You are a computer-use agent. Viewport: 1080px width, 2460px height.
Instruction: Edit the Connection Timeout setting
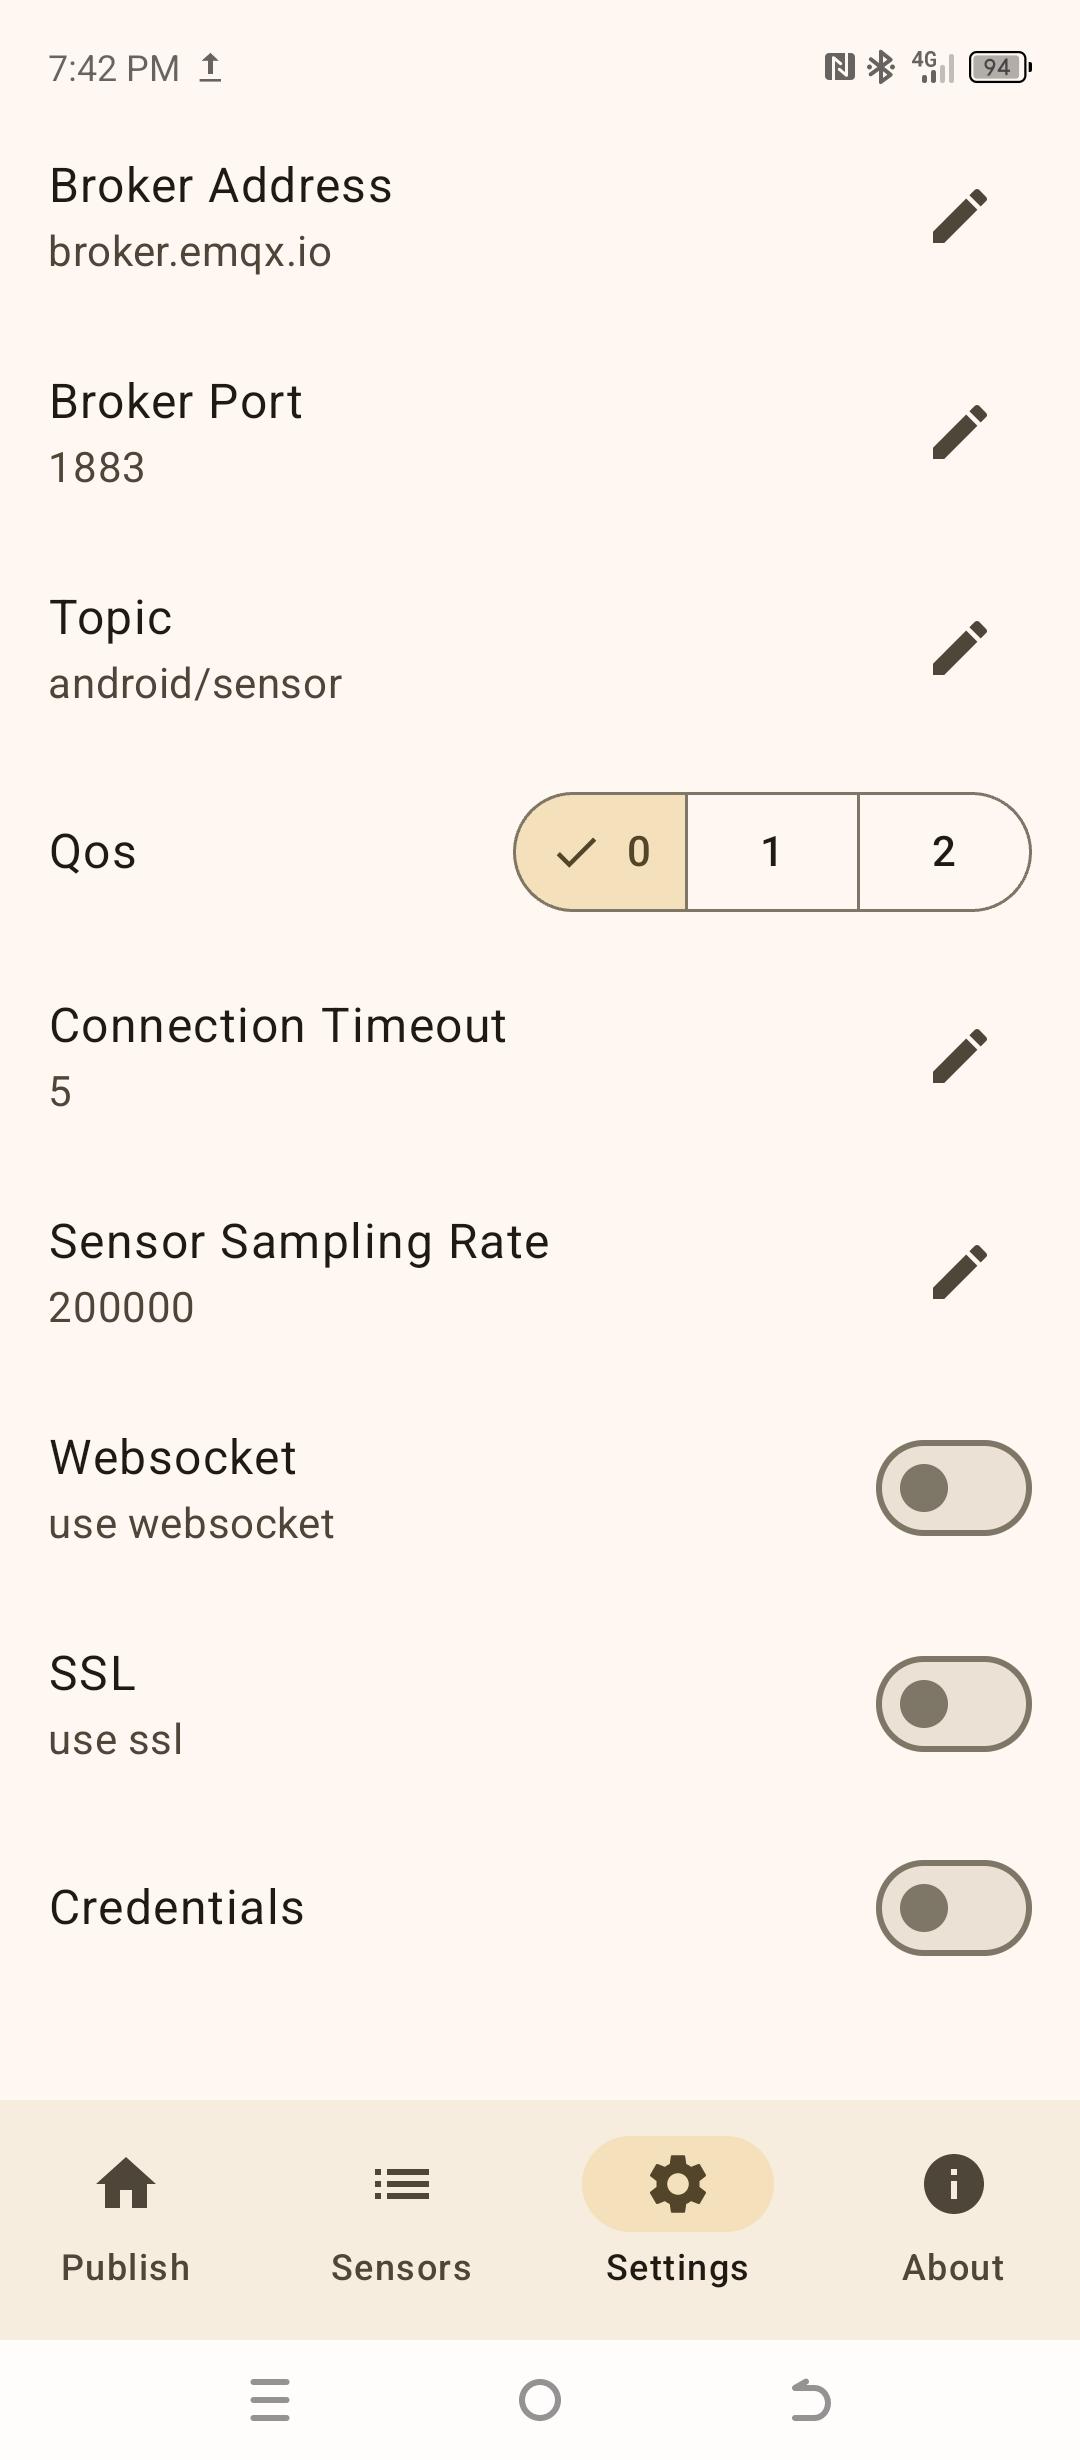[959, 1056]
